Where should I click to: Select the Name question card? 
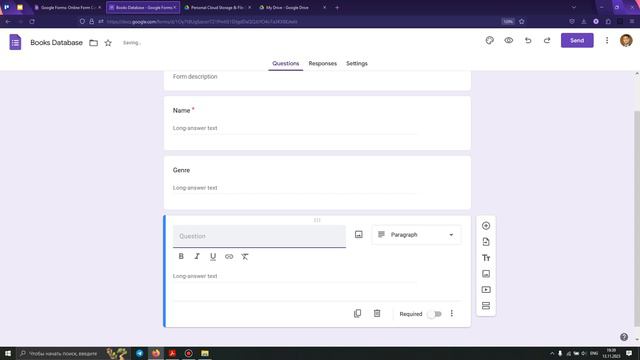[317, 123]
